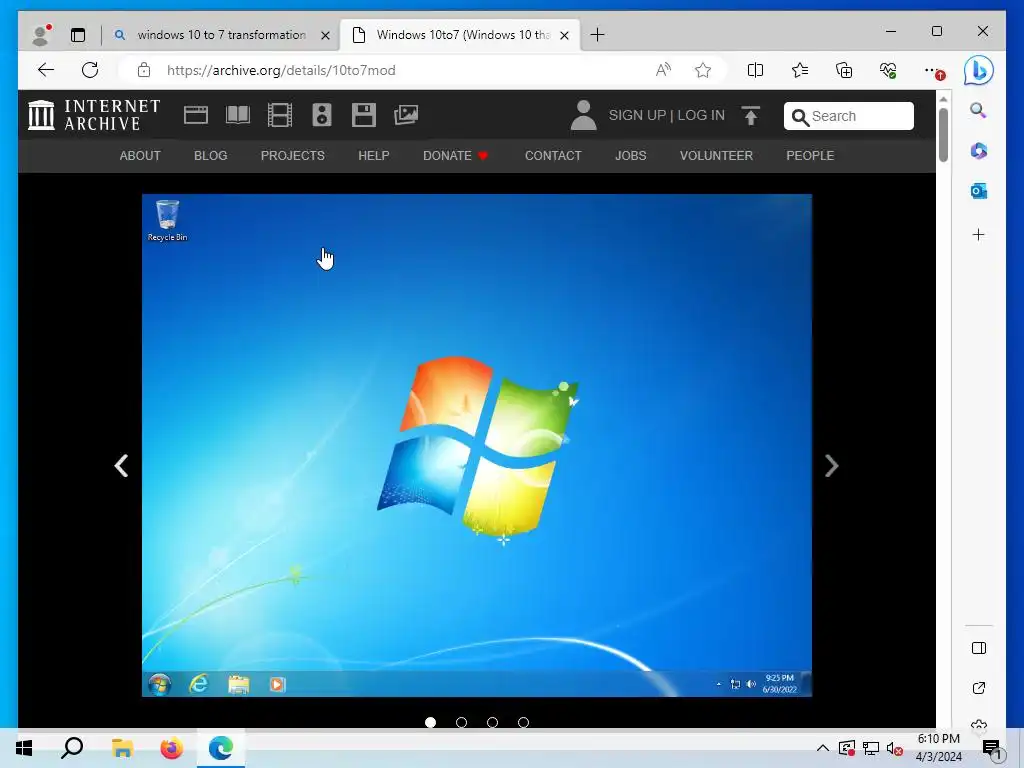Show hidden tray icons chevron
Screen dimensions: 1024x768
[823, 748]
